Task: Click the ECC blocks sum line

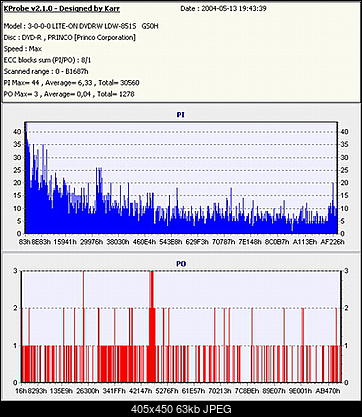Action: tap(47, 60)
